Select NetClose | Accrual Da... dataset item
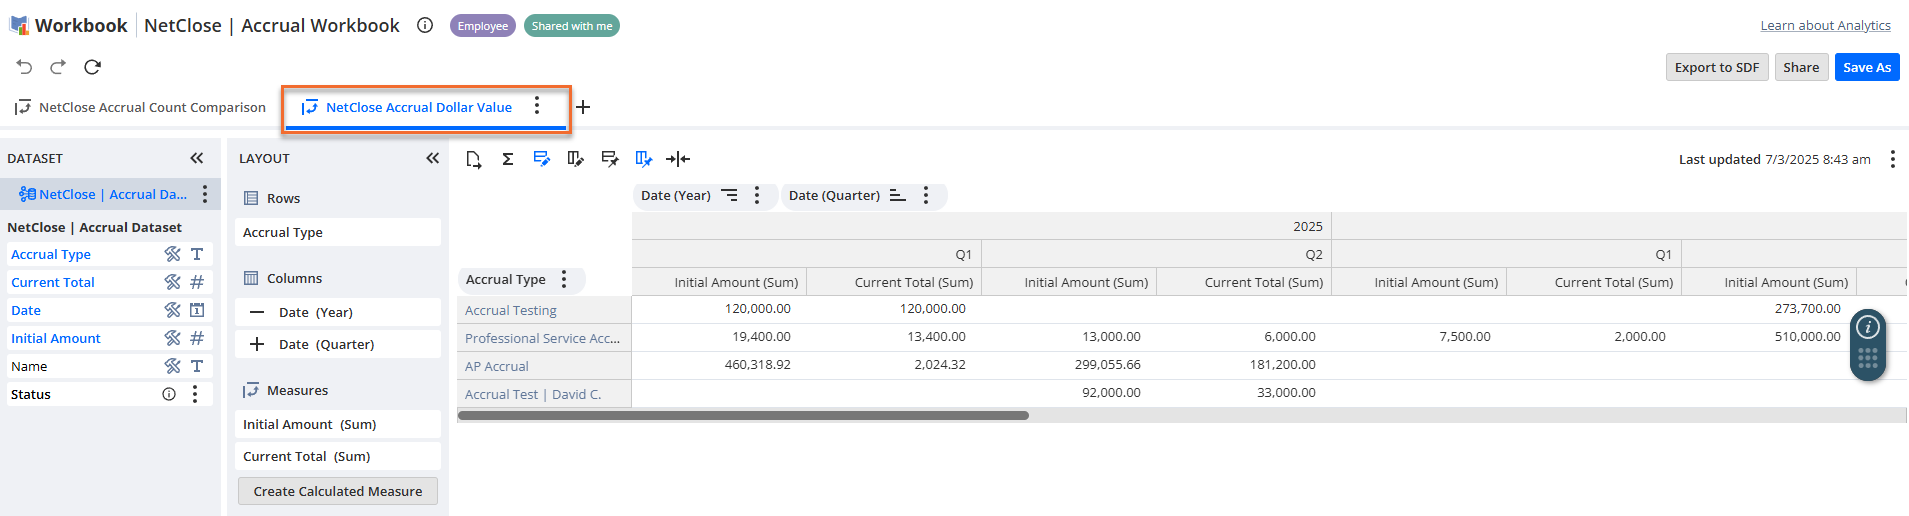The height and width of the screenshot is (516, 1909). 104,194
